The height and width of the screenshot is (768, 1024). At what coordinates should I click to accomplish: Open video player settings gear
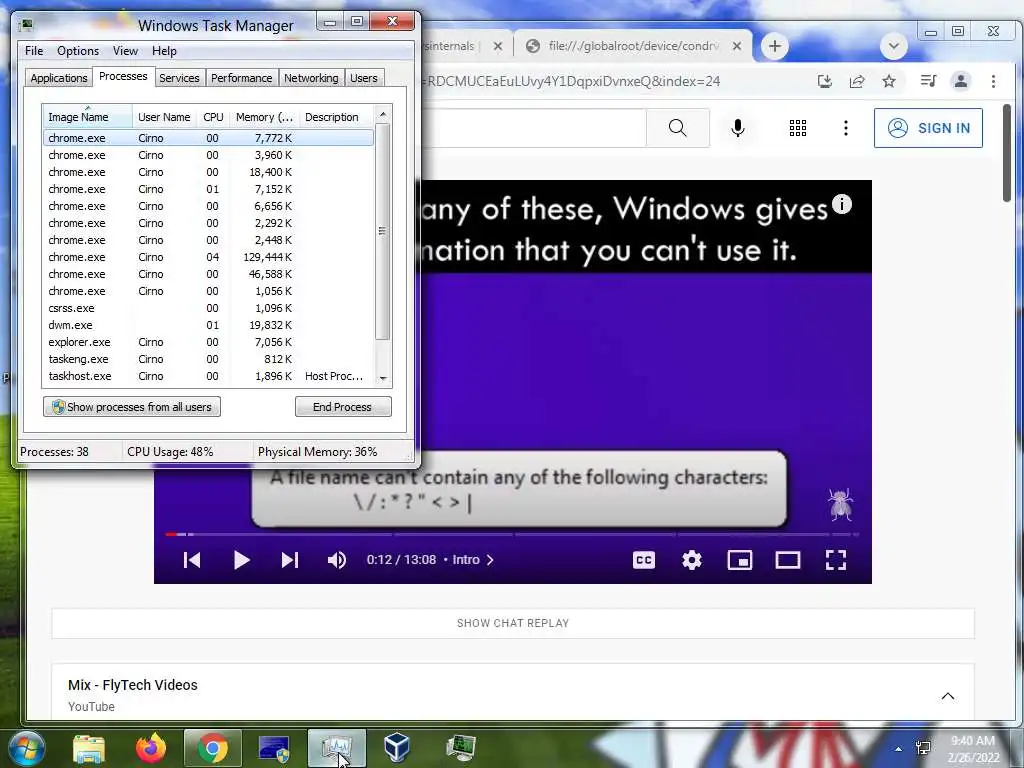coord(692,560)
